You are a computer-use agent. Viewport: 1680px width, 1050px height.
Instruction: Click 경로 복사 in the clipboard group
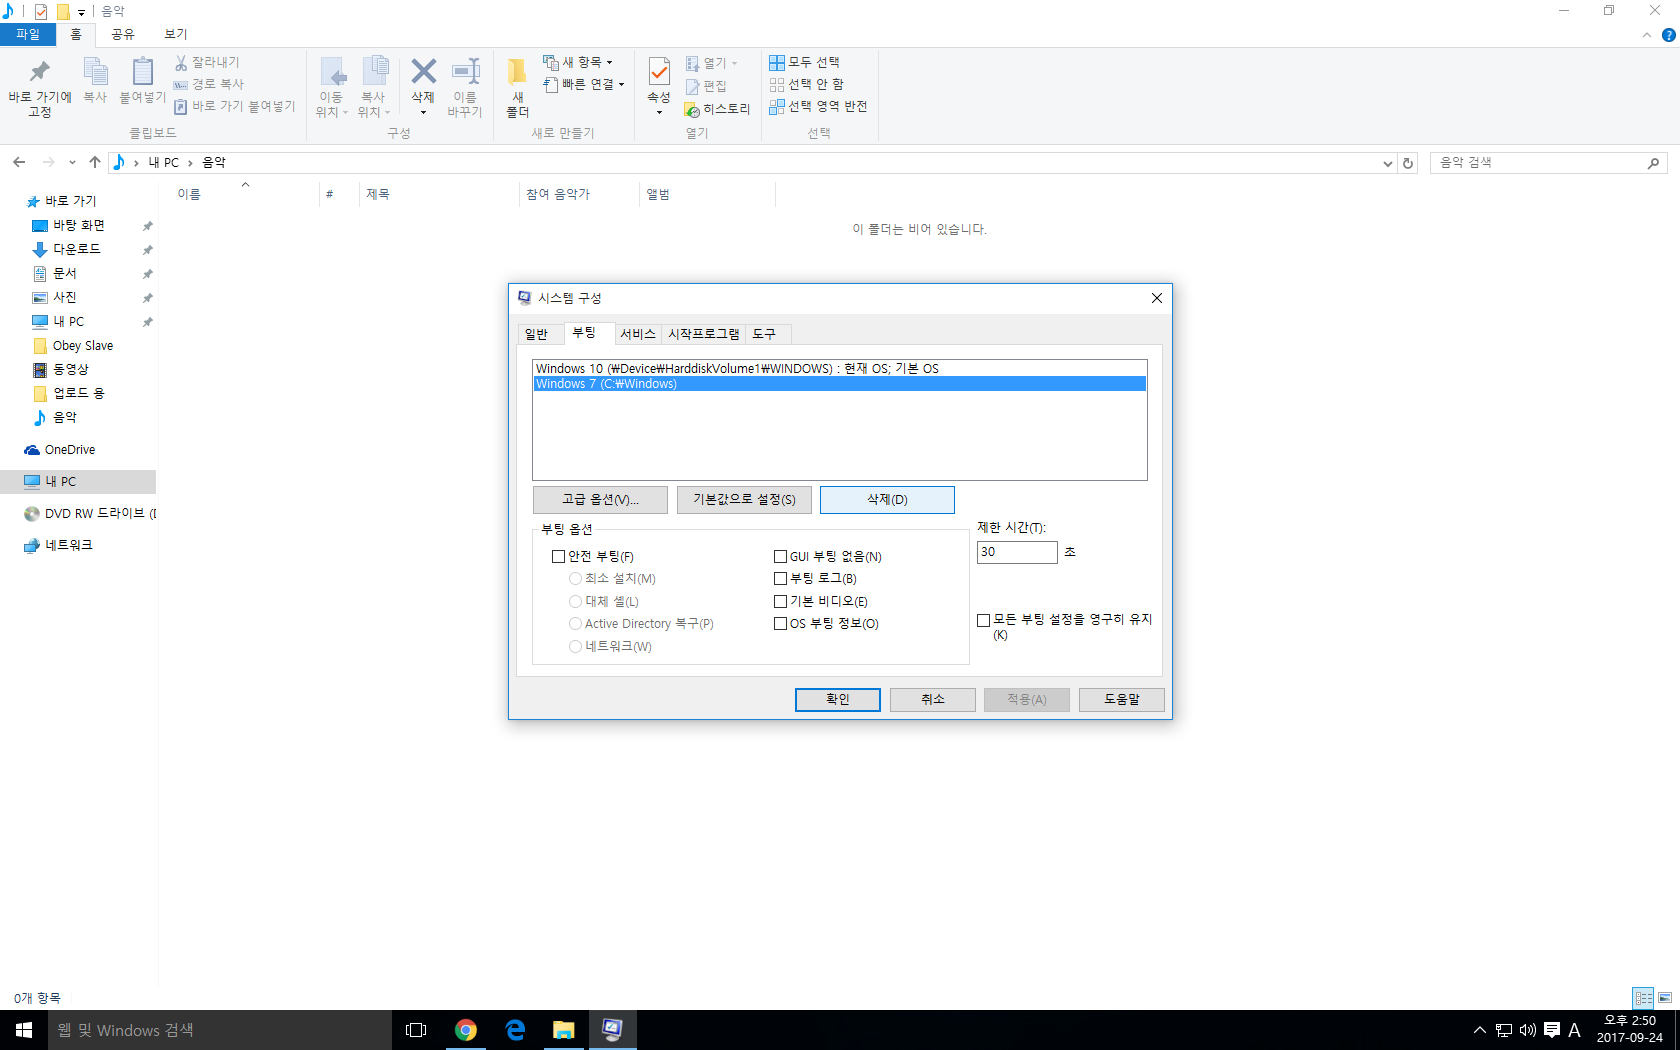pos(208,84)
